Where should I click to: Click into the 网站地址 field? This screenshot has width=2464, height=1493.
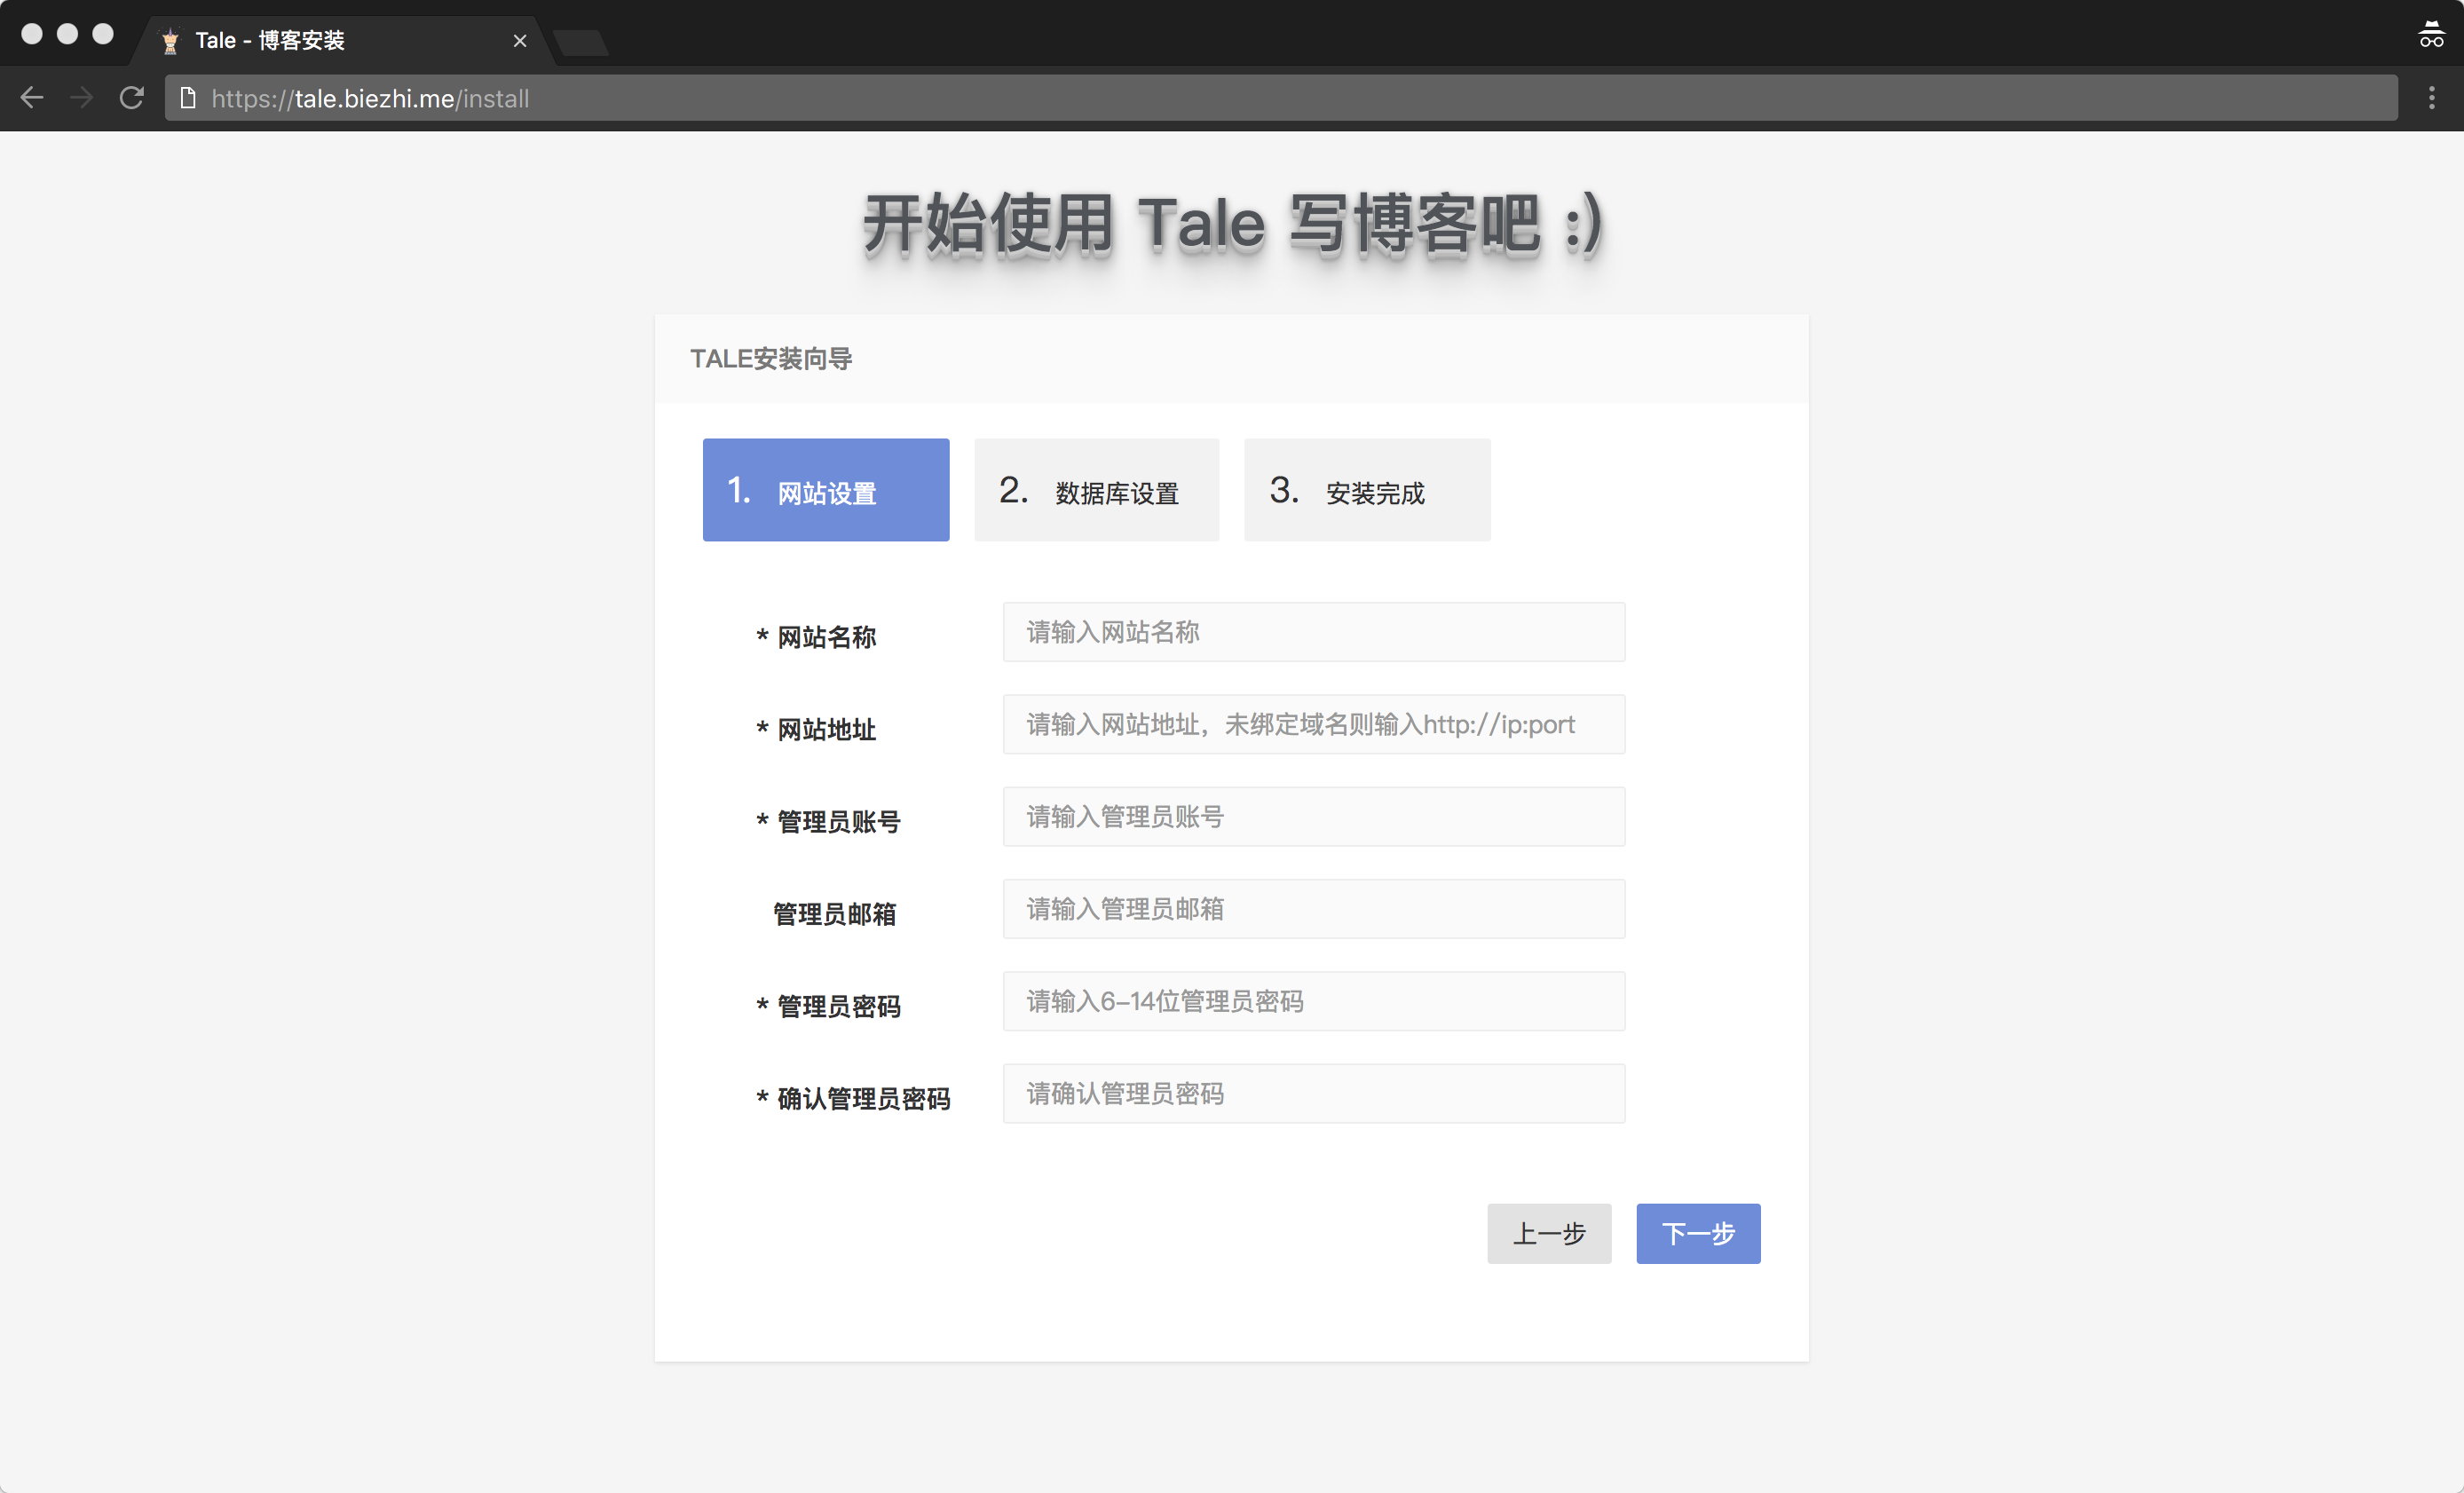[x=1313, y=724]
